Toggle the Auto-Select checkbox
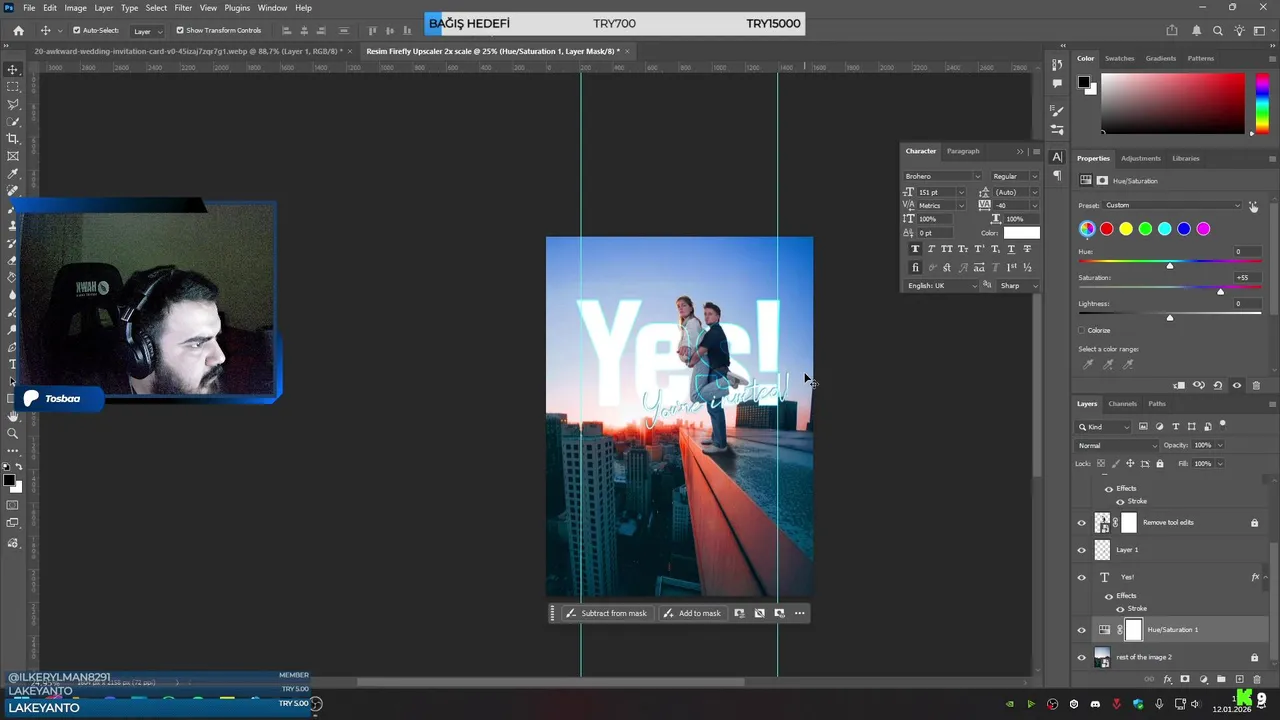1280x720 pixels. pos(76,31)
